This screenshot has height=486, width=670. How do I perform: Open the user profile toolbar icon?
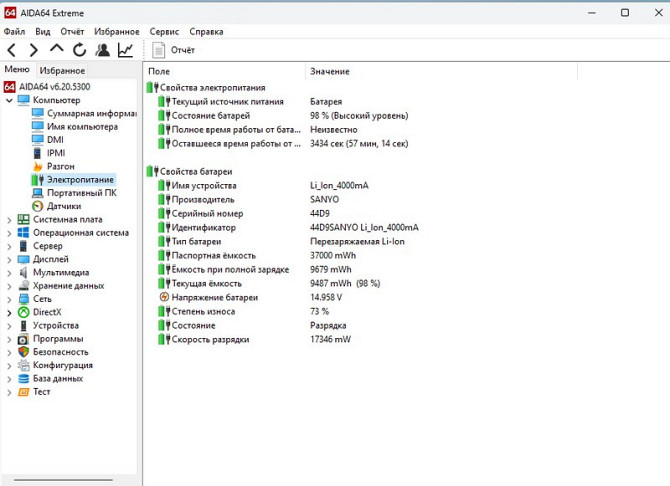point(102,50)
